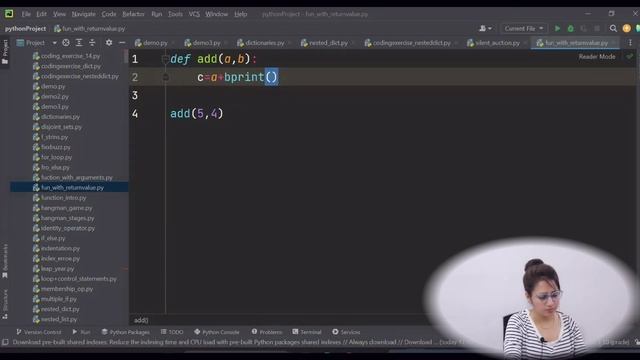Screen dimensions: 640x360
Task: Open the Current File run configuration dropdown
Action: (x=524, y=29)
